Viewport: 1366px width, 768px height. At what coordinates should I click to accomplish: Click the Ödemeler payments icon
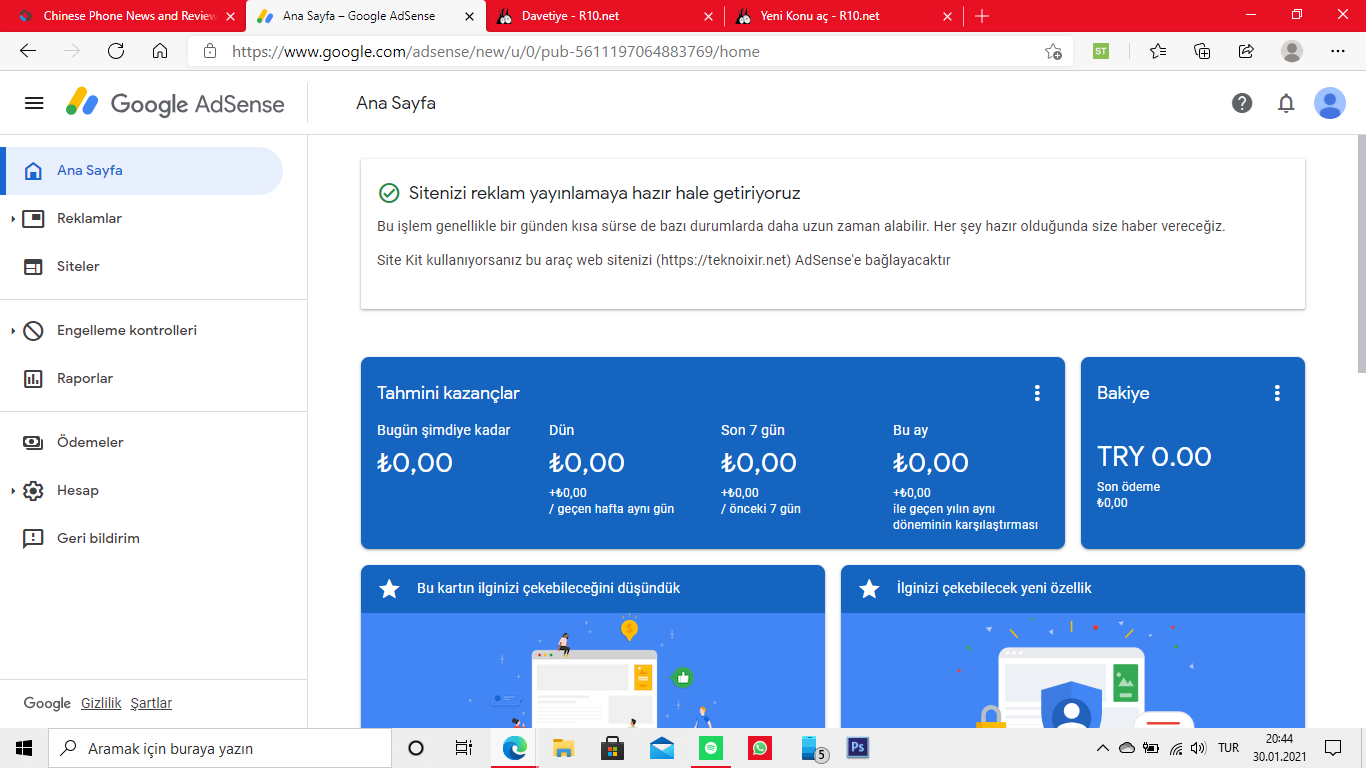tap(33, 442)
